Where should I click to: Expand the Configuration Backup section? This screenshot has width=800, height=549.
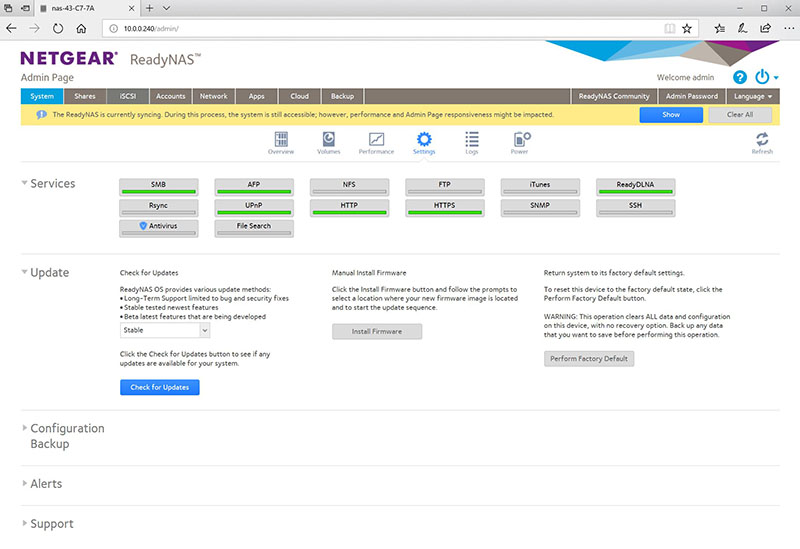tap(66, 435)
